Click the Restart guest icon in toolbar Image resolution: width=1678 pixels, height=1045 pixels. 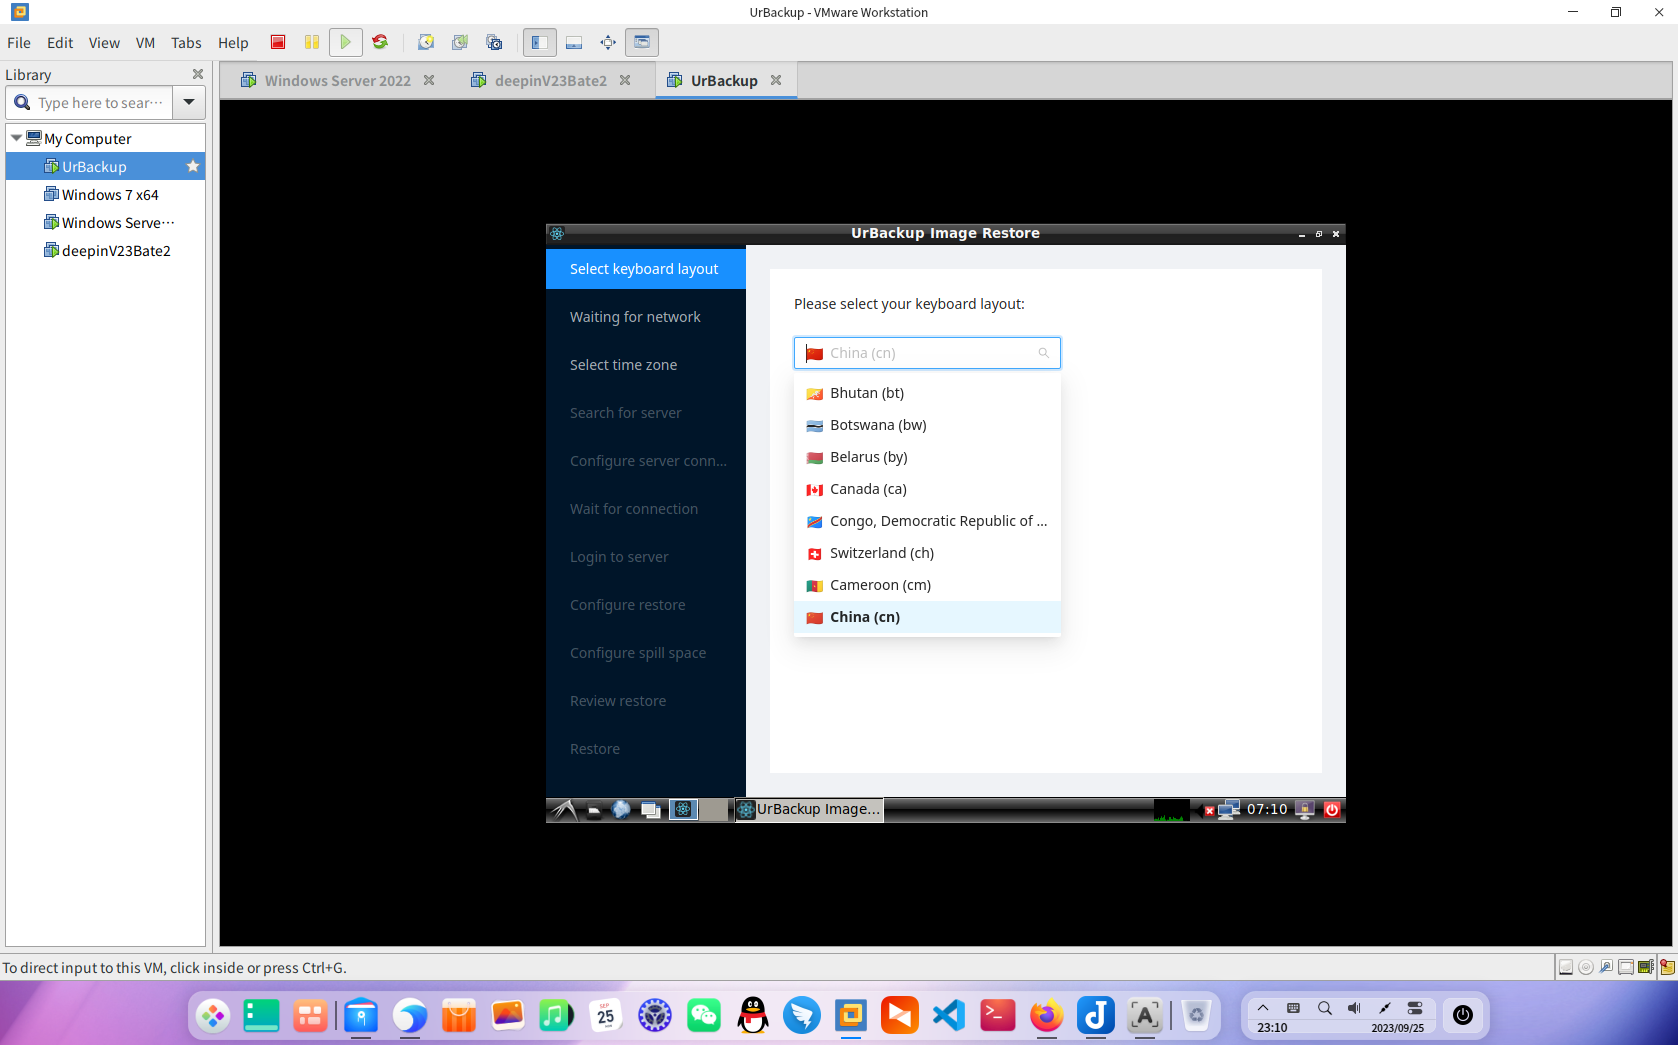point(380,42)
